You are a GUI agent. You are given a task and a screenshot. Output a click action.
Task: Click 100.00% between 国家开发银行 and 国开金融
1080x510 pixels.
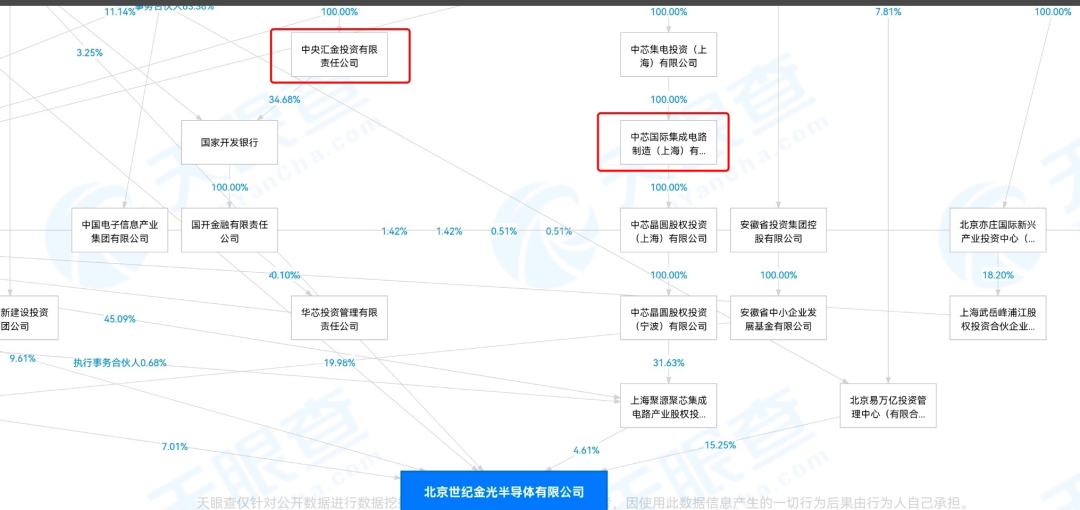pyautogui.click(x=229, y=187)
